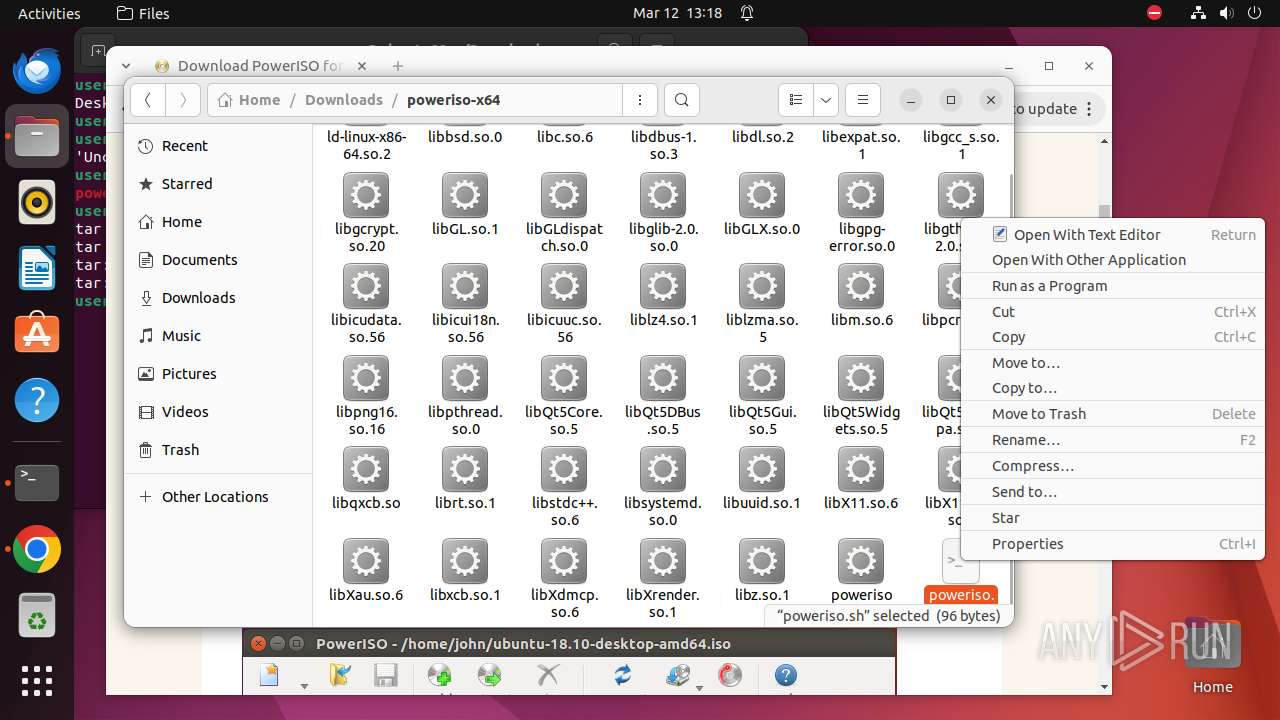1280x720 pixels.
Task: Select the libstdc++.so.6 file
Action: tap(564, 487)
